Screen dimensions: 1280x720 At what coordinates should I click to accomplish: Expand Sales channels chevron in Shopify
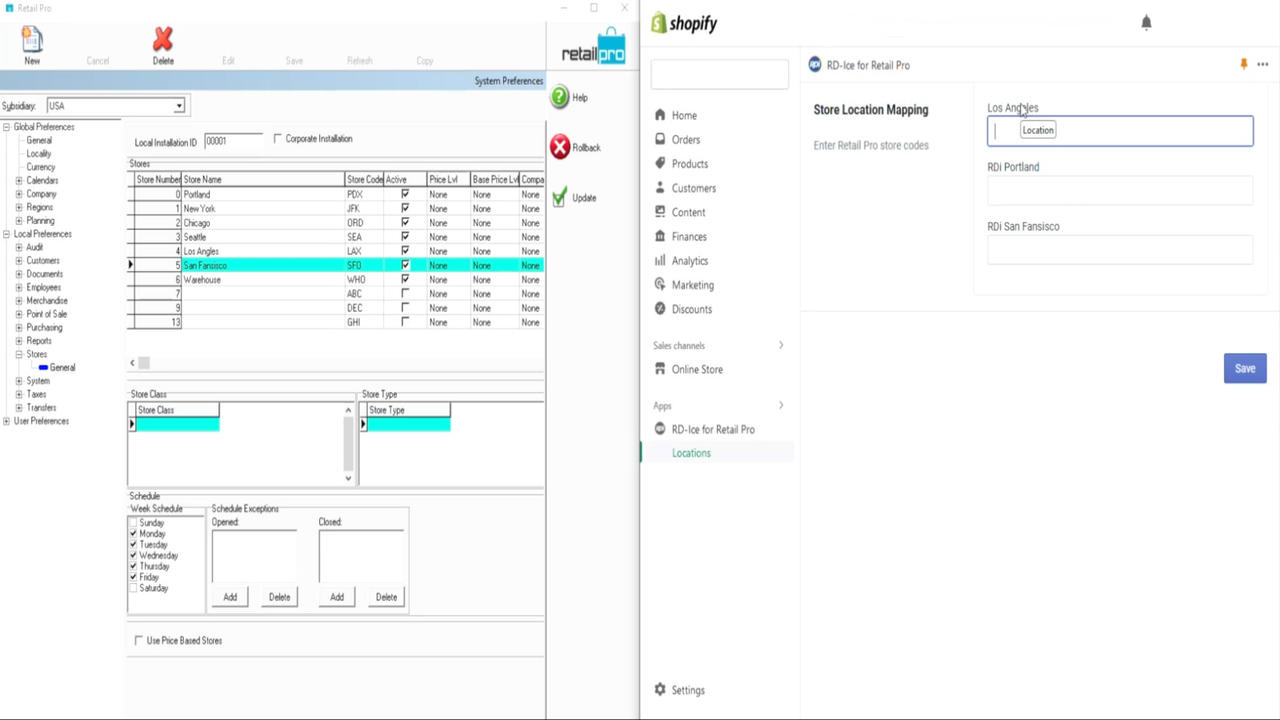[781, 345]
